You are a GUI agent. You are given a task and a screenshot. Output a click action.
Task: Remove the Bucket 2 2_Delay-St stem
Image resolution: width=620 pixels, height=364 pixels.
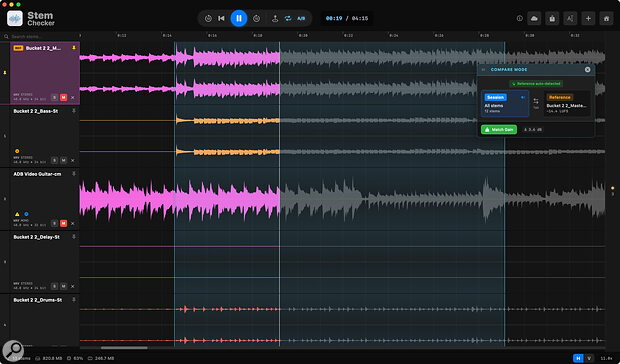(72, 286)
